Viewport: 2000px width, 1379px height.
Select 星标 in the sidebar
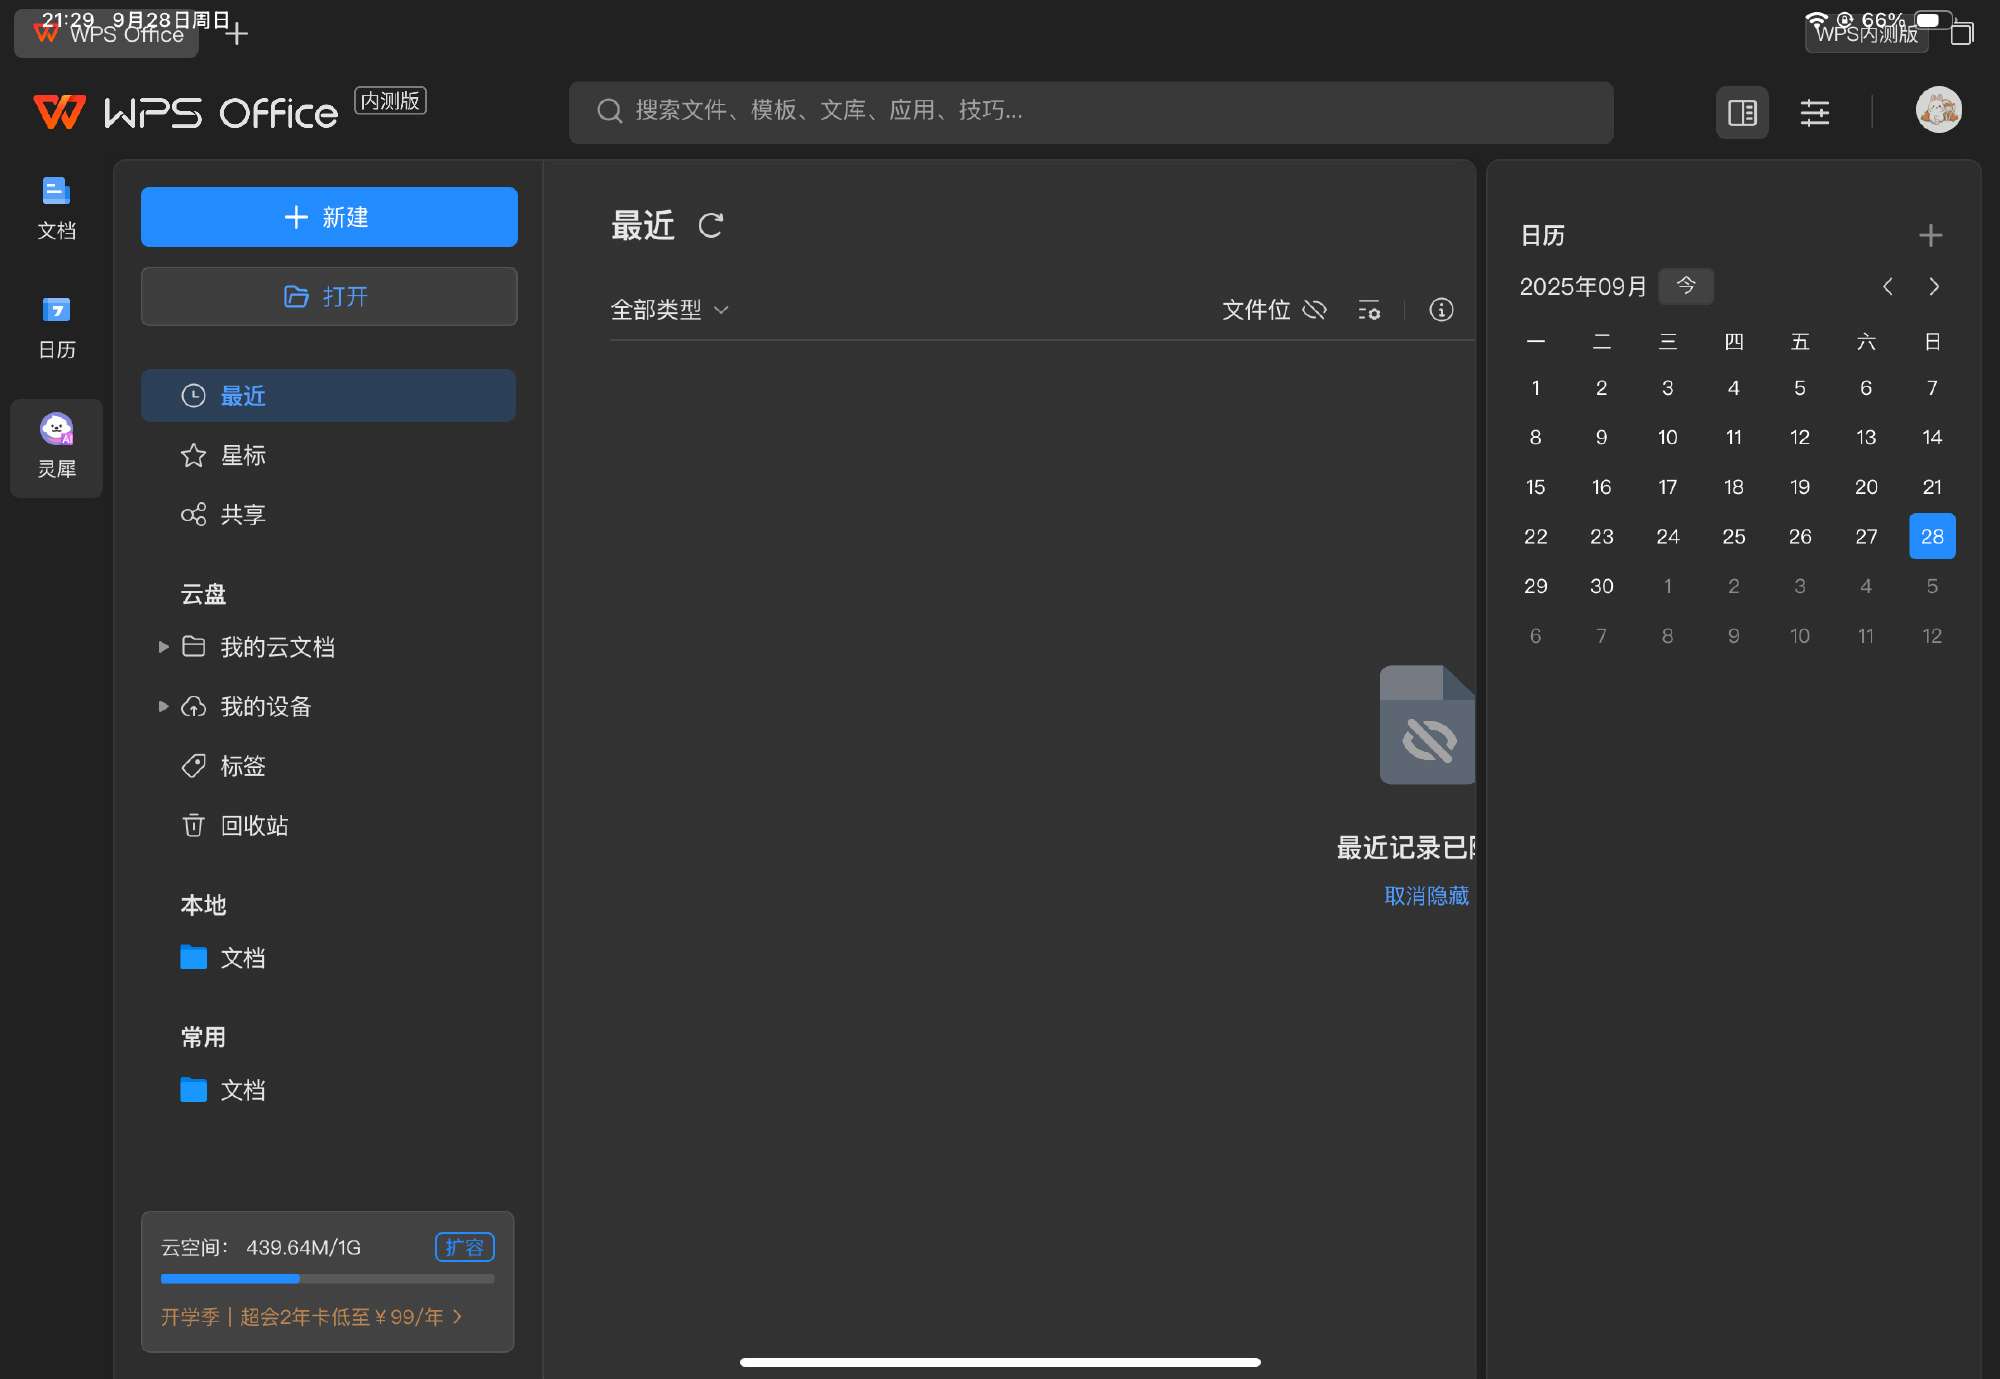click(x=243, y=455)
